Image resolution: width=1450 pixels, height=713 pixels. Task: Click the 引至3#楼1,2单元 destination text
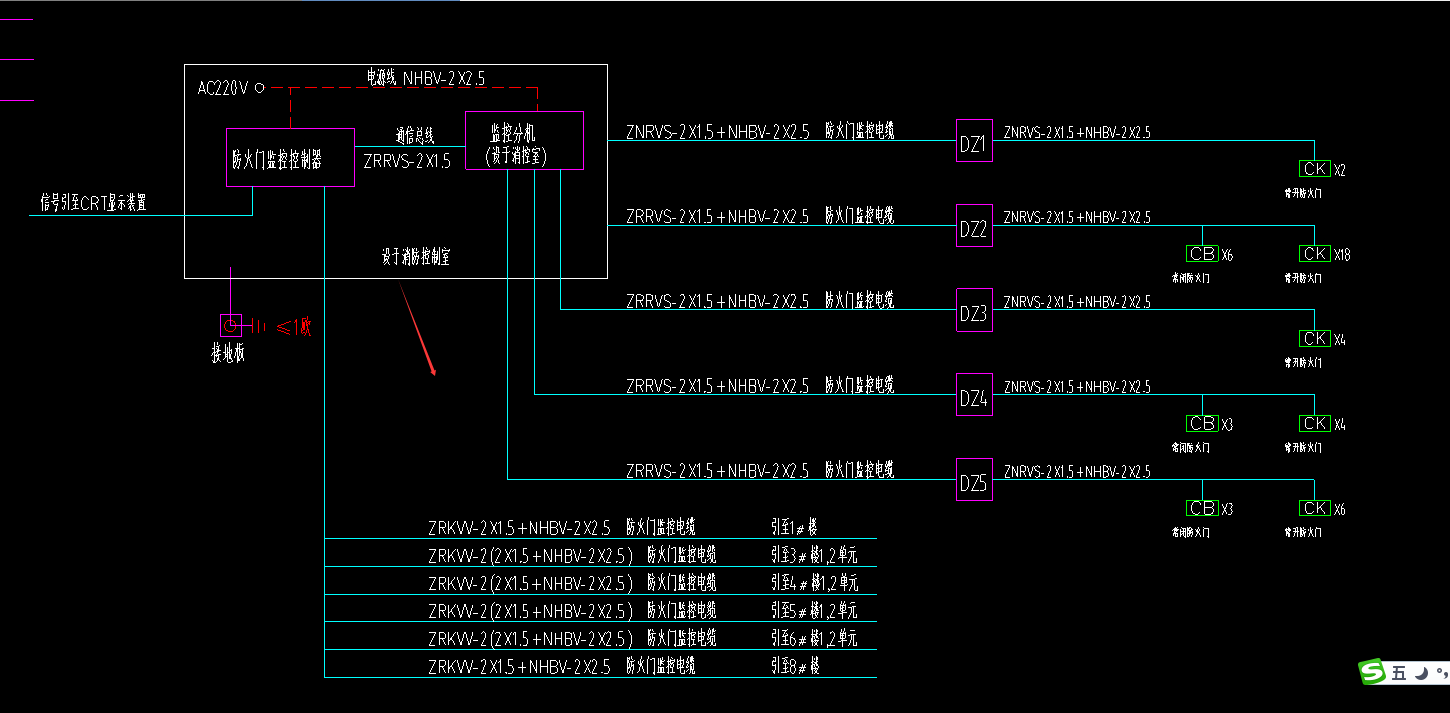(x=814, y=555)
